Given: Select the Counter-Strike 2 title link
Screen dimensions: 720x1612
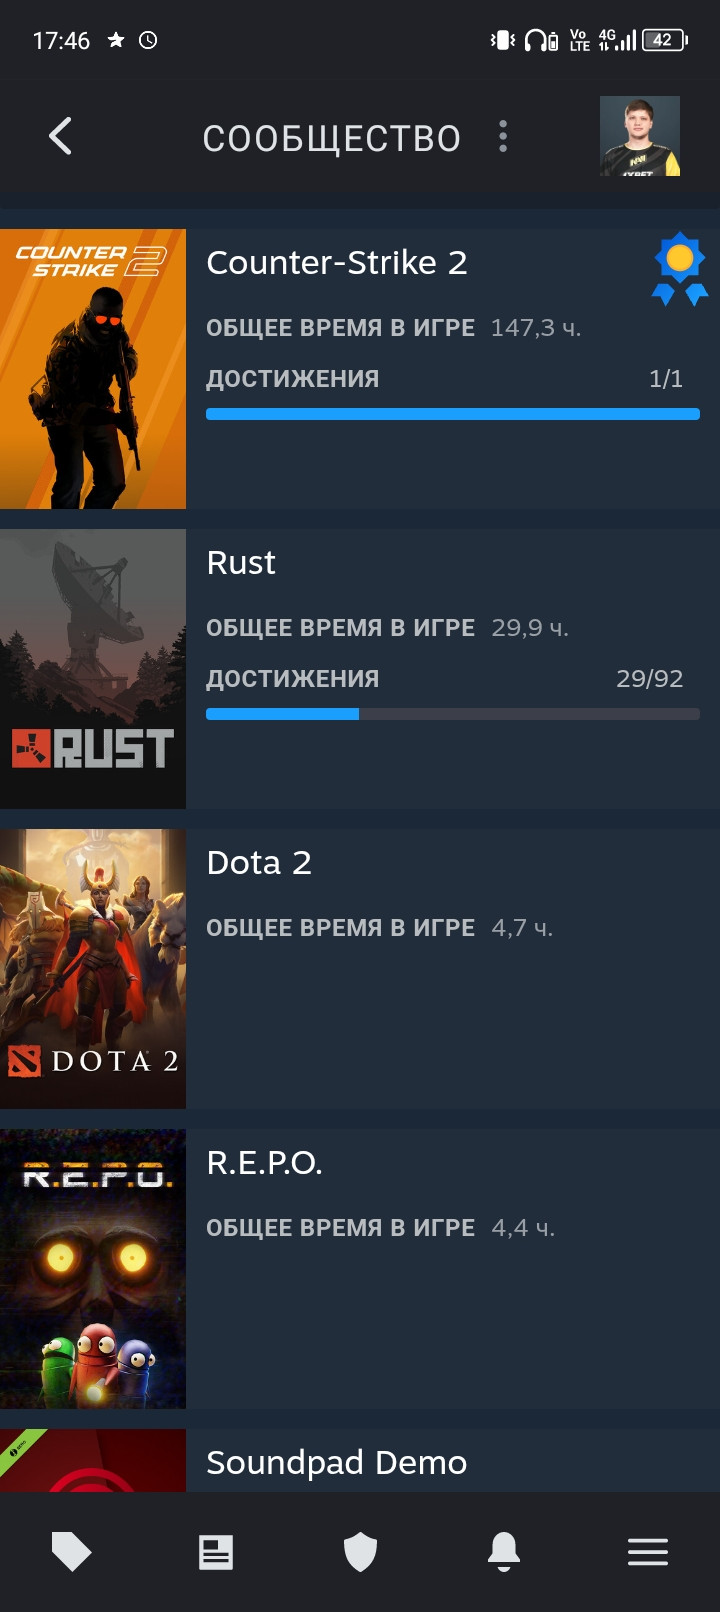Looking at the screenshot, I should tap(337, 263).
